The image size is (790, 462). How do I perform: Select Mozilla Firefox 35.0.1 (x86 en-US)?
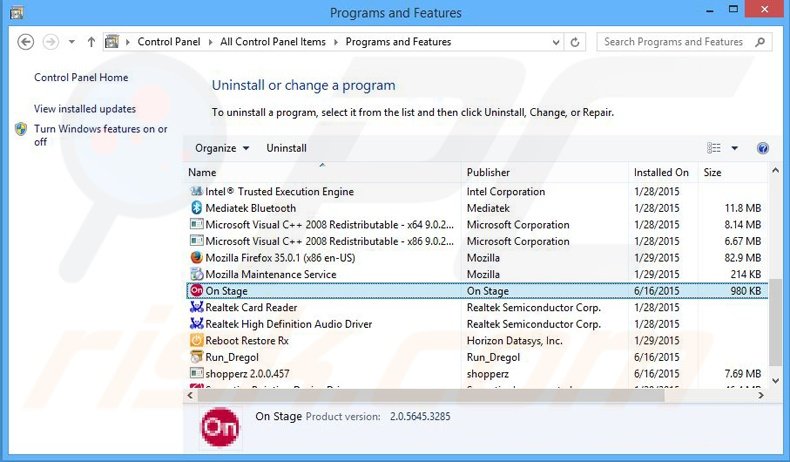280,258
